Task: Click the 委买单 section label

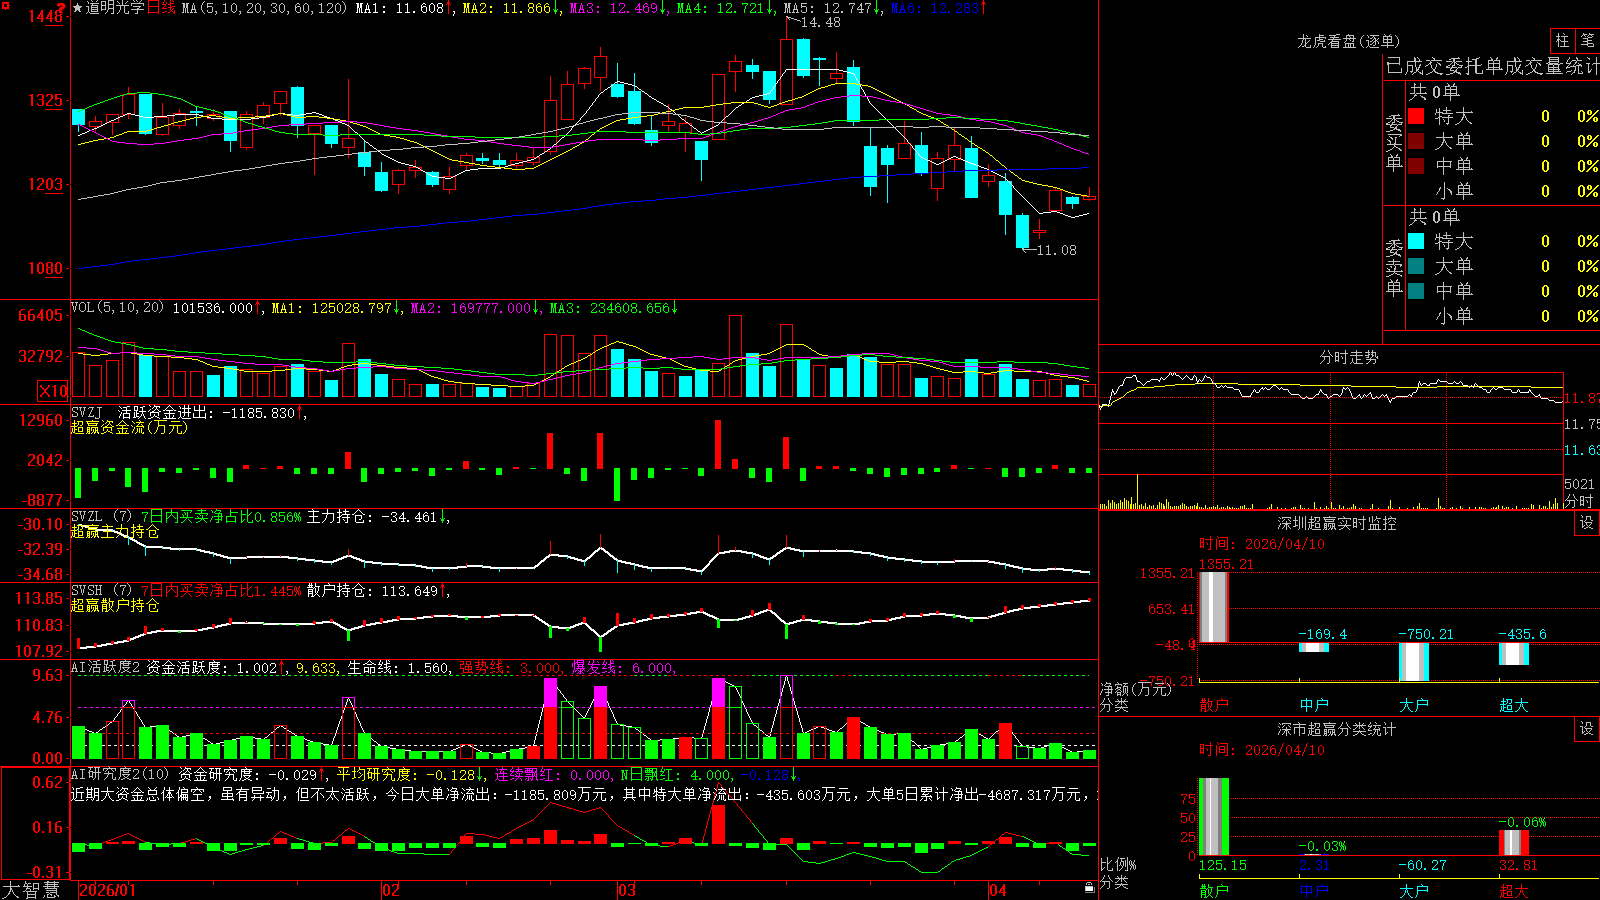Action: point(1394,143)
